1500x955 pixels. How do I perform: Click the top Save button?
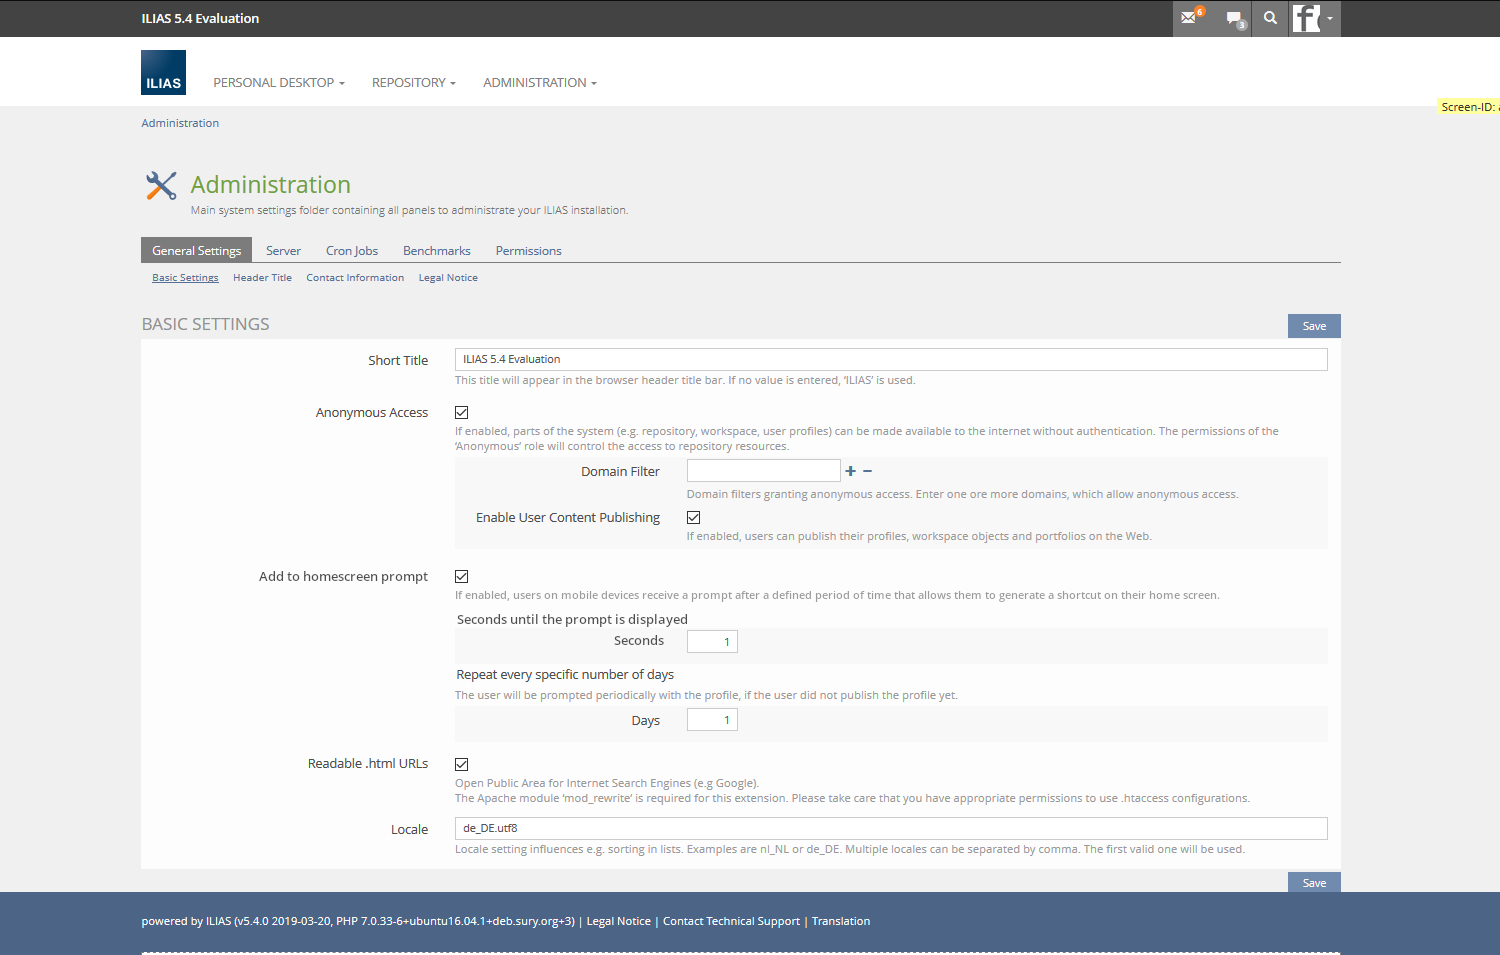coord(1313,326)
